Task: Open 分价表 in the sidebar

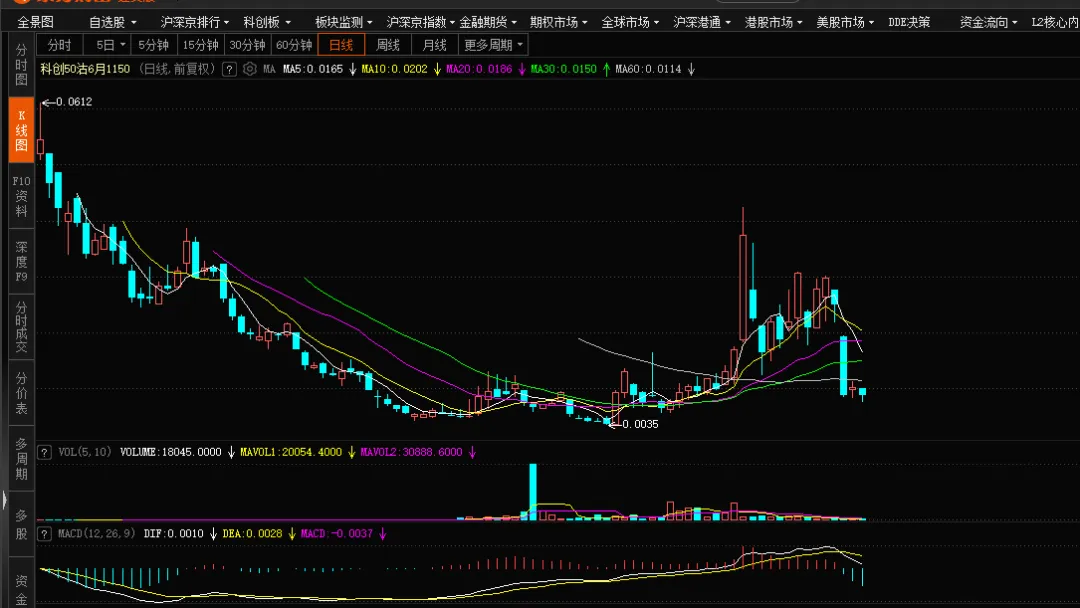Action: point(21,392)
